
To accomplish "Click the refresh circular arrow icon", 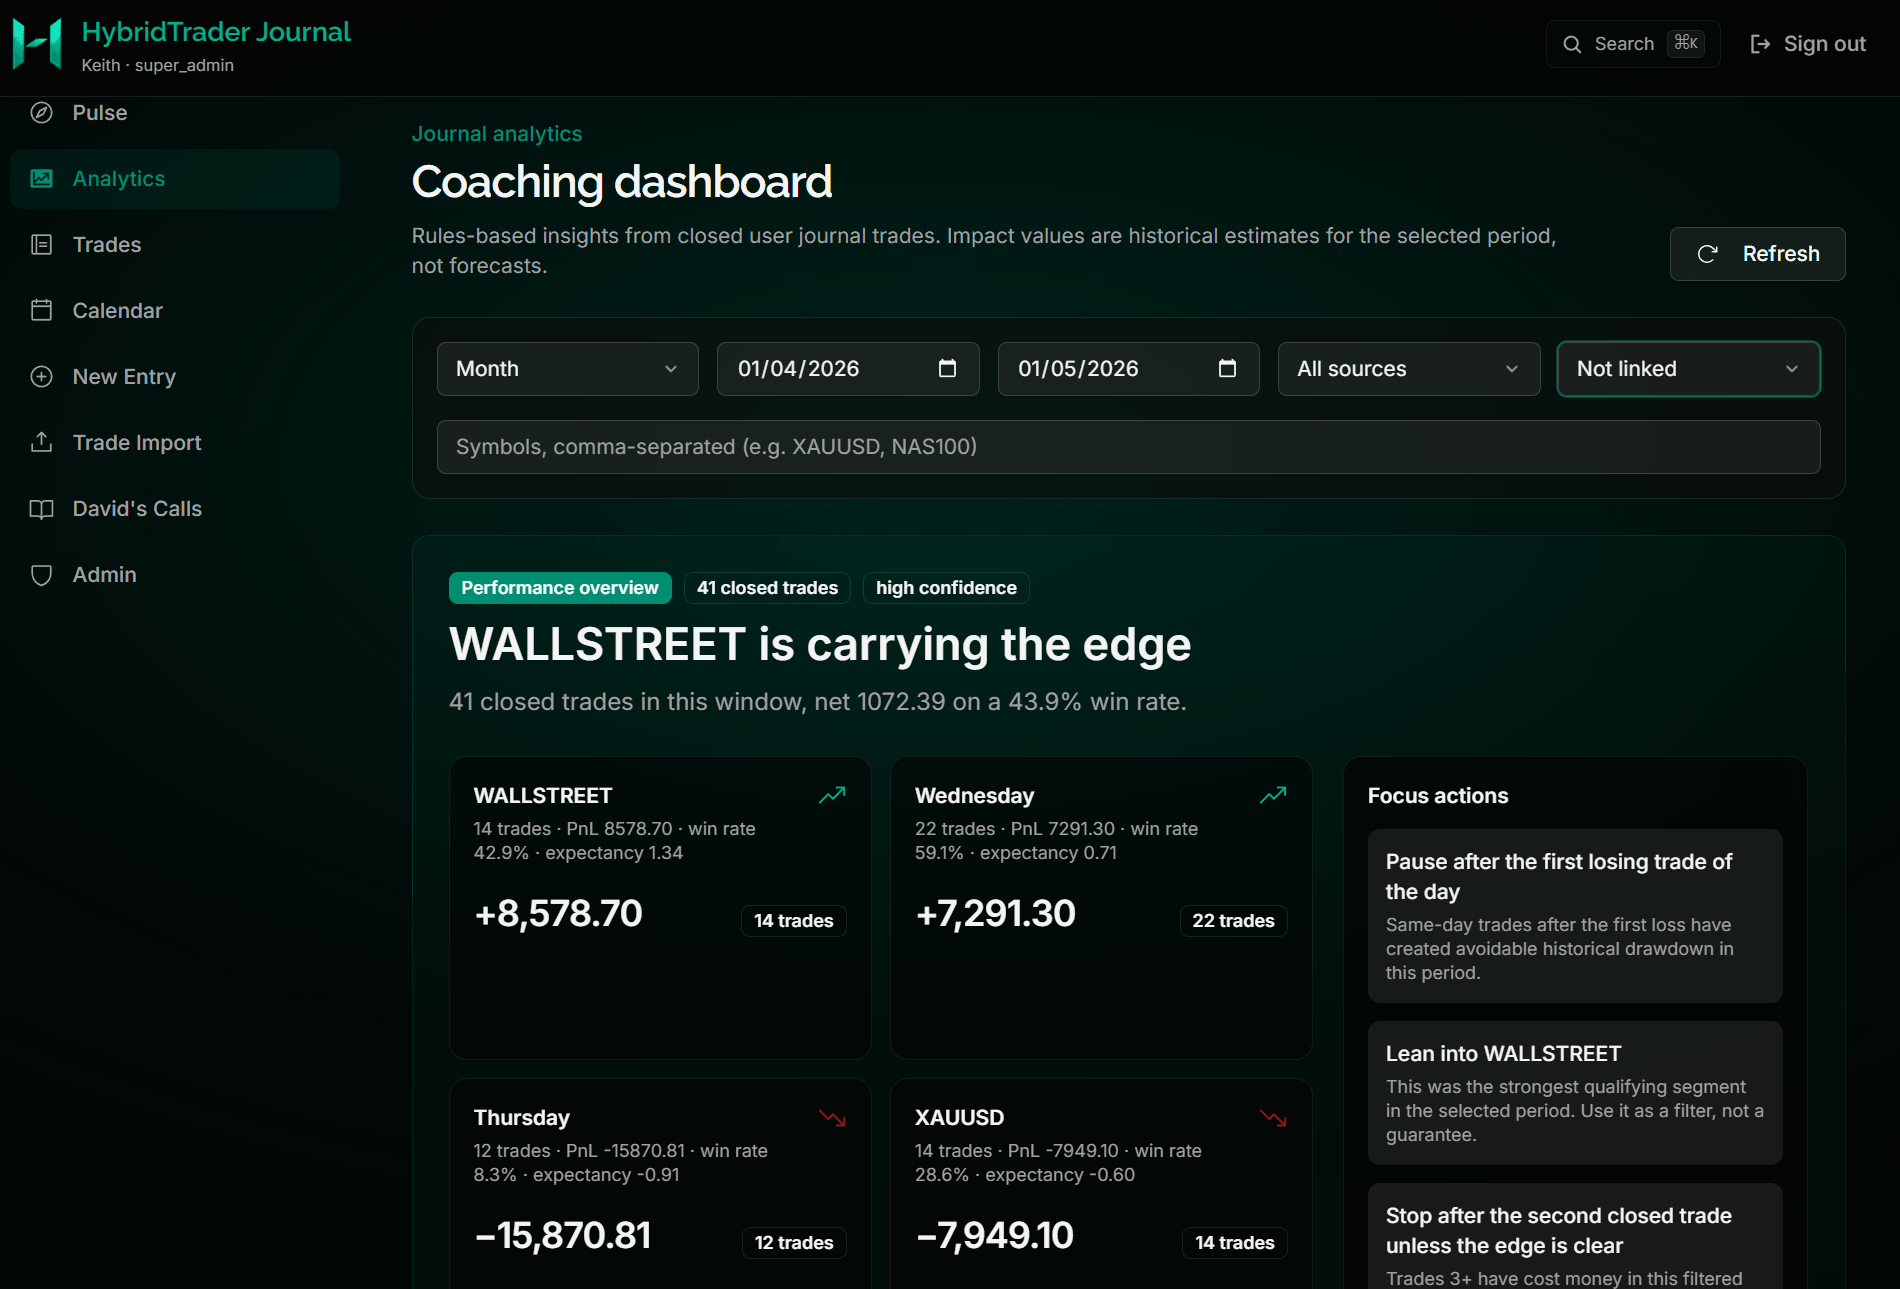I will 1708,254.
